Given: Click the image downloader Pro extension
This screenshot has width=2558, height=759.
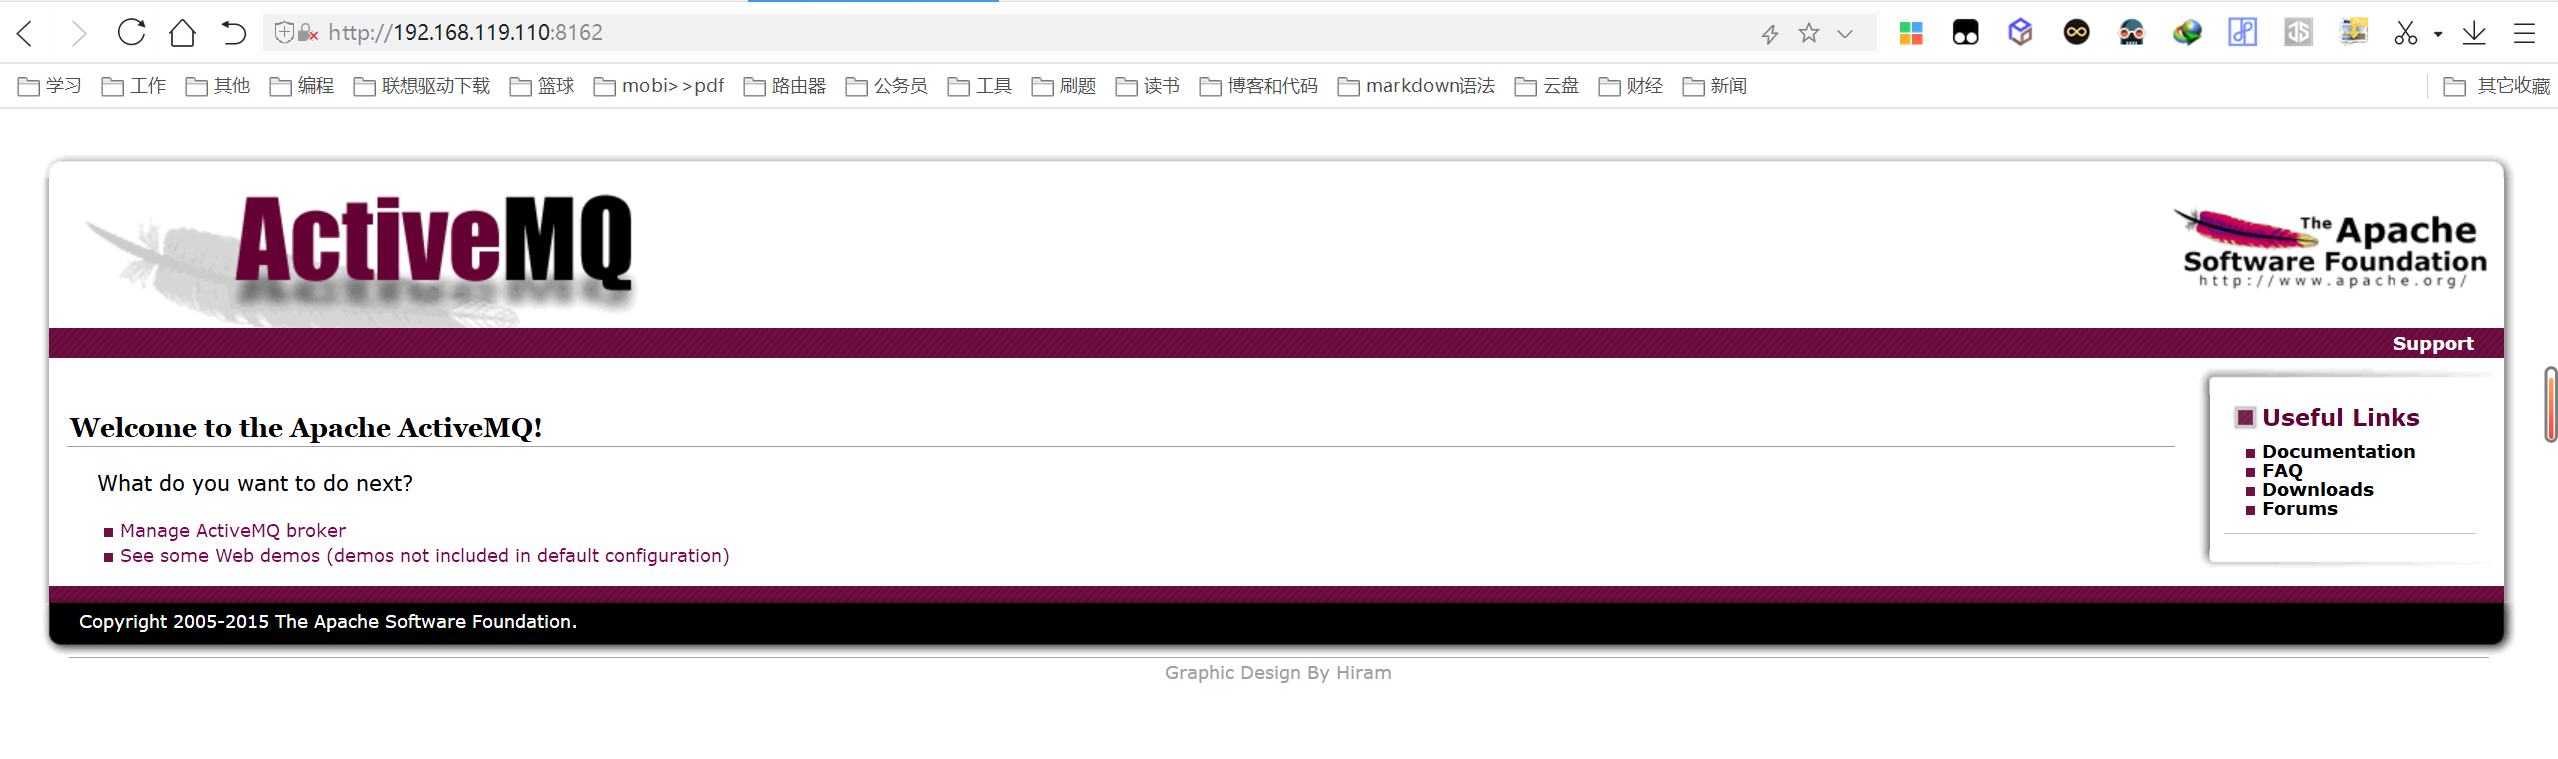Looking at the screenshot, I should pyautogui.click(x=2354, y=33).
